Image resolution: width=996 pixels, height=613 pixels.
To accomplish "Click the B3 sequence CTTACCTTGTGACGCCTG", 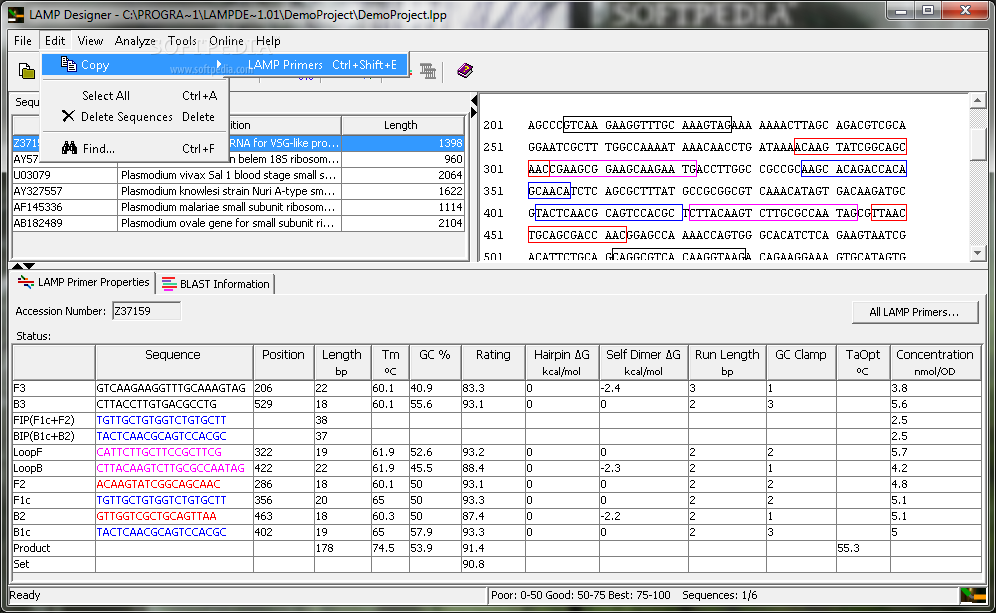I will coord(156,404).
